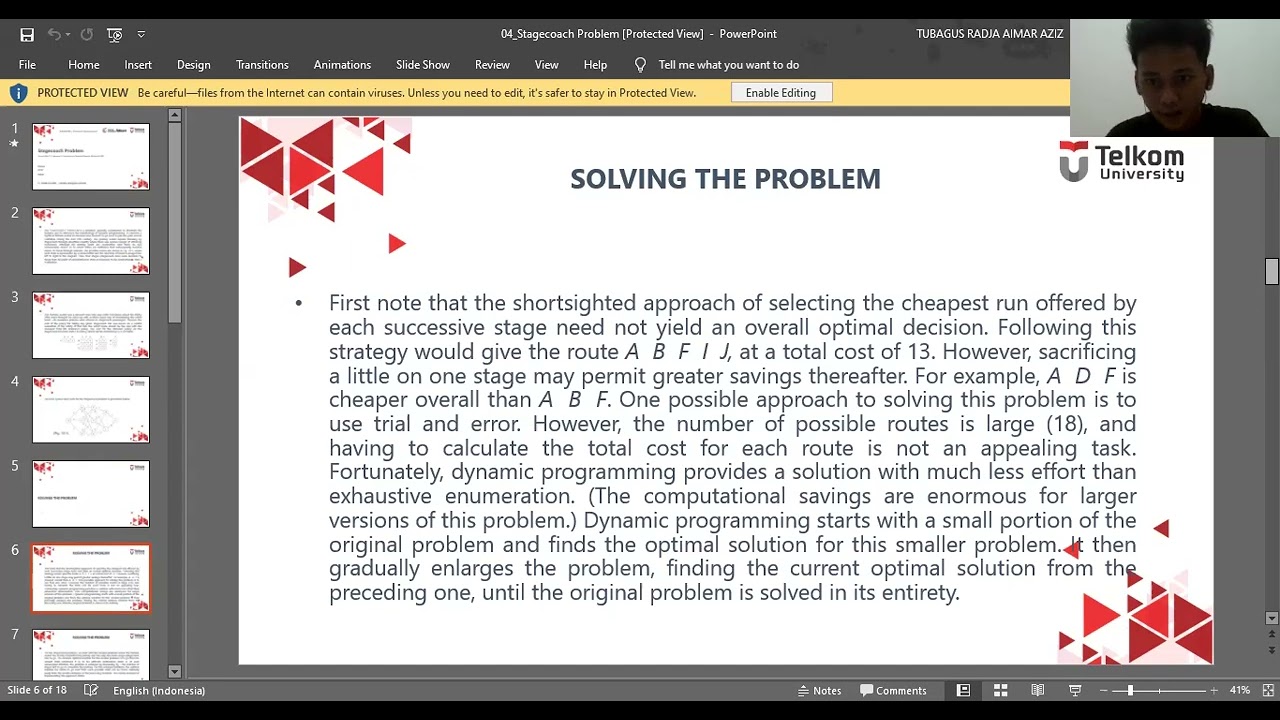Select slide 5 thumbnail
The image size is (1280, 720).
(91, 494)
